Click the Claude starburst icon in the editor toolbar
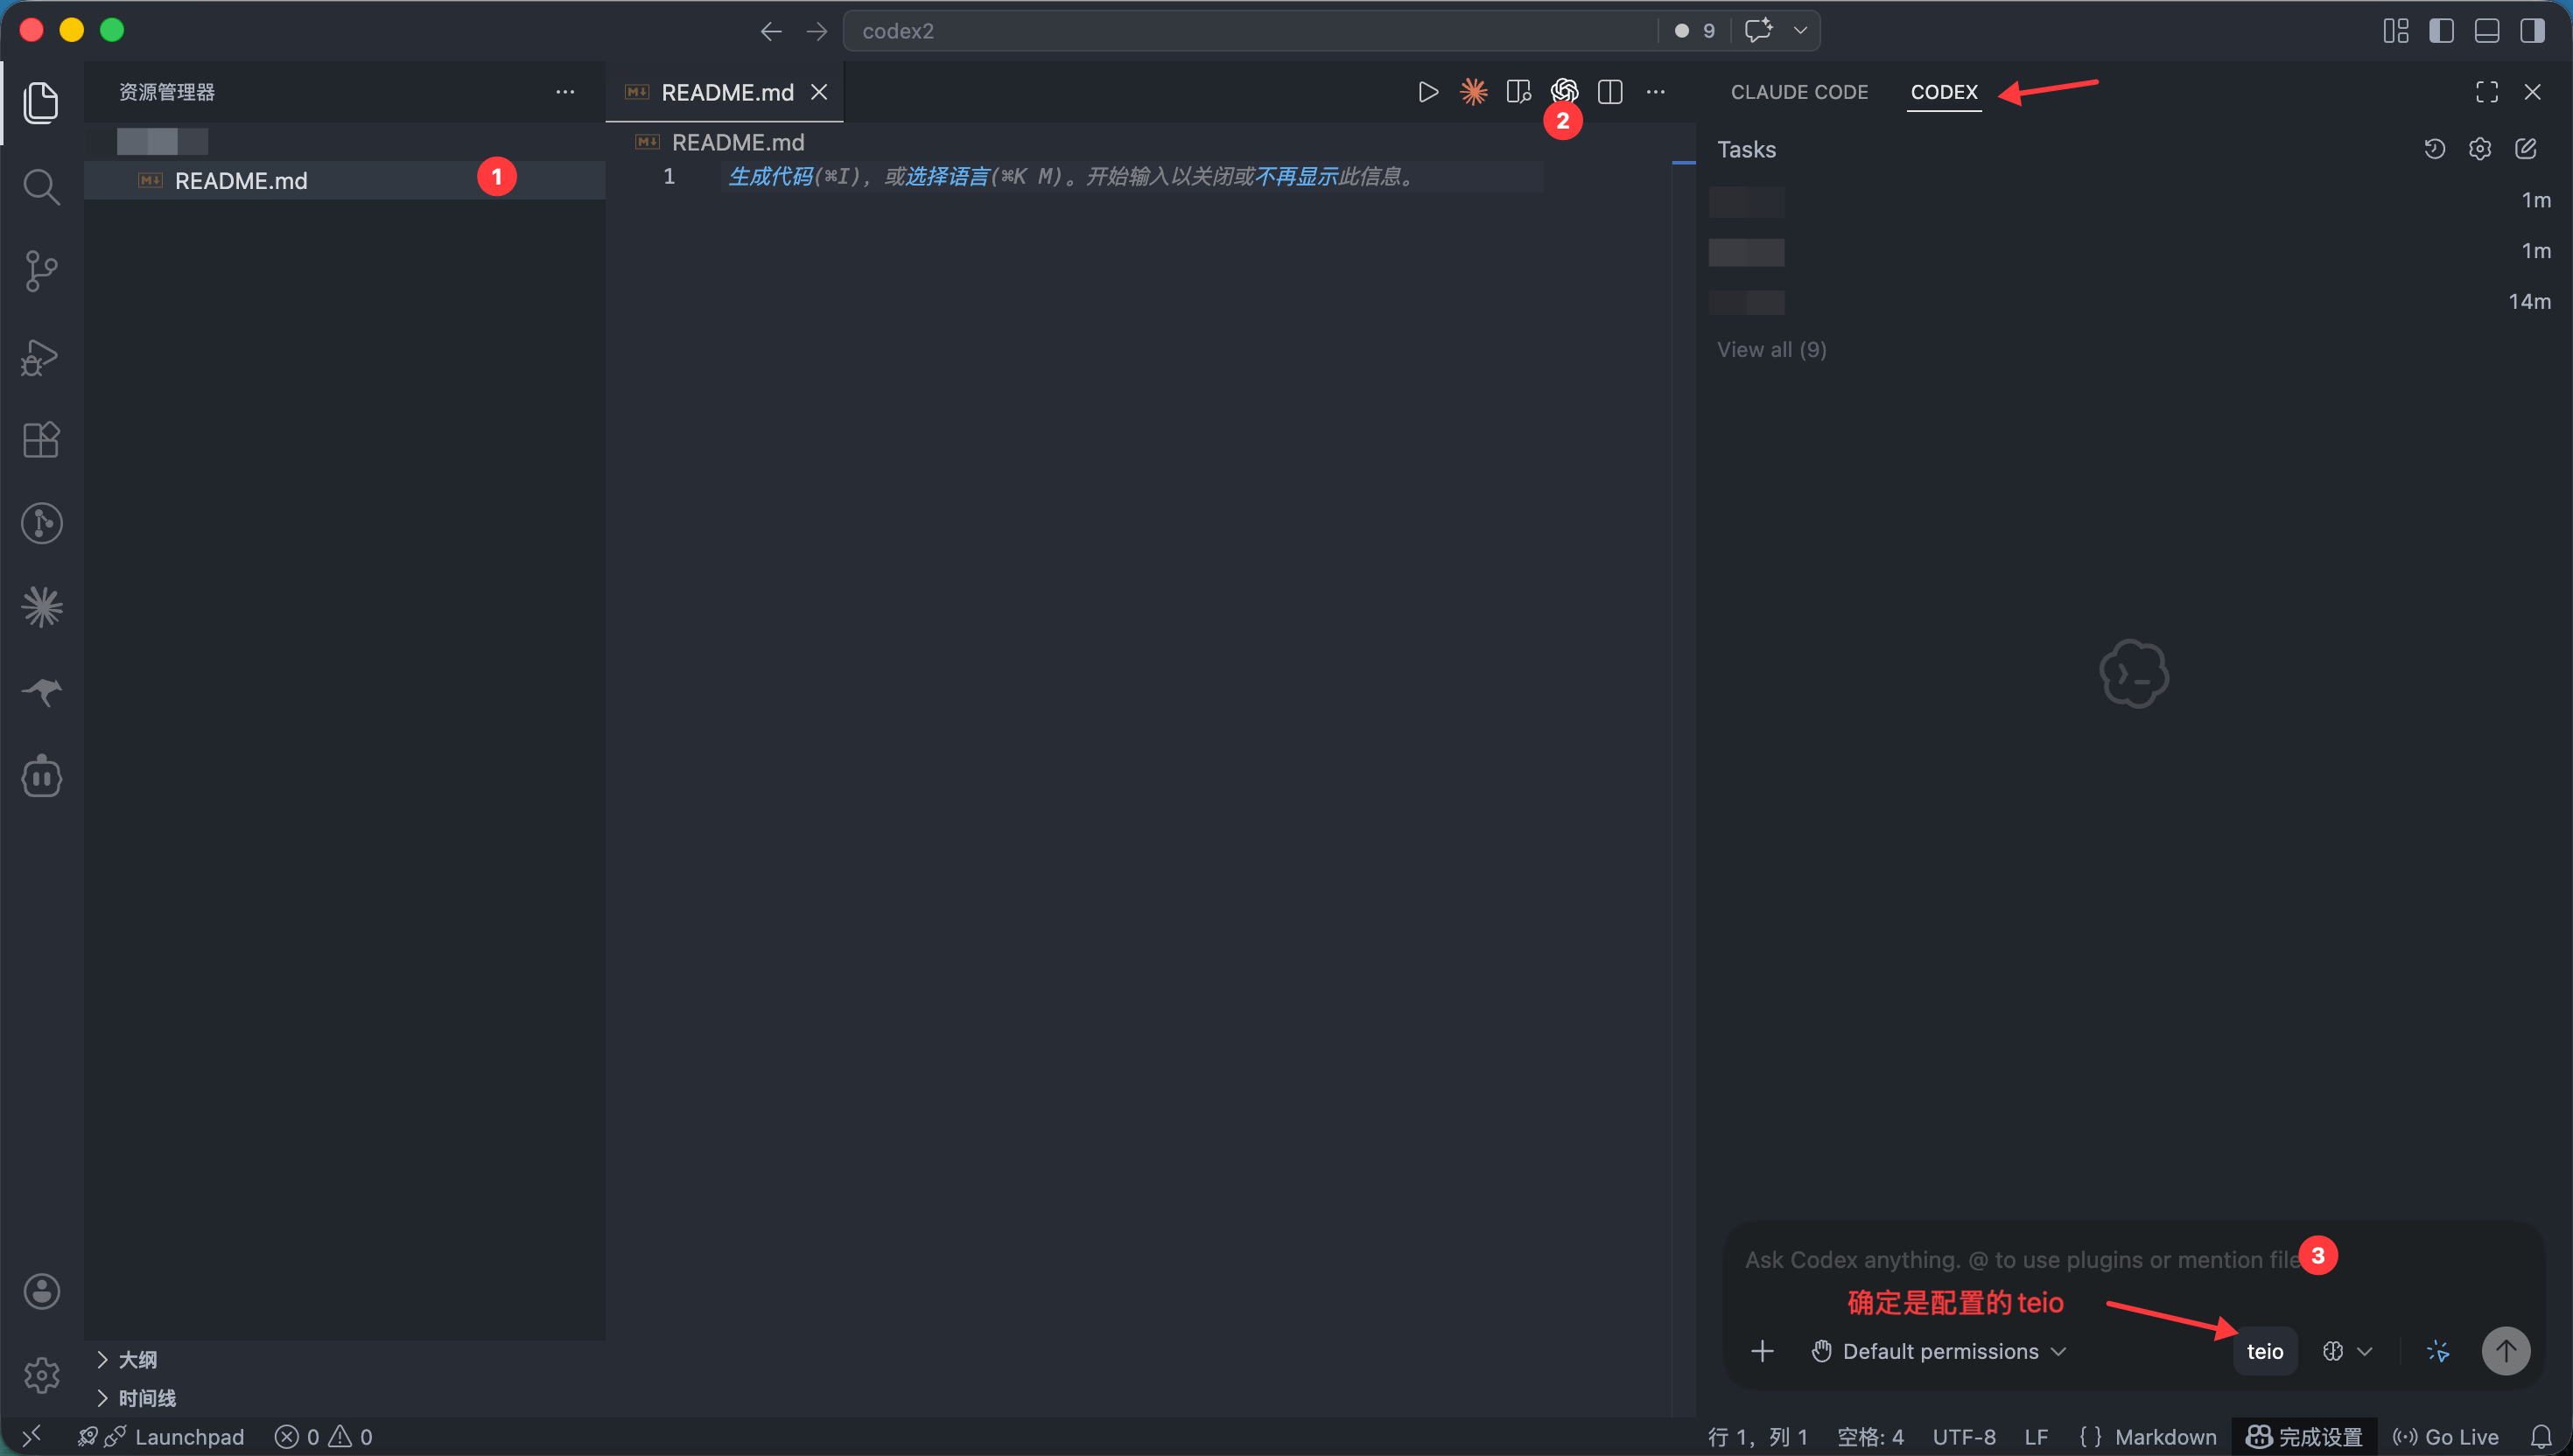Viewport: 2573px width, 1456px height. click(1473, 92)
